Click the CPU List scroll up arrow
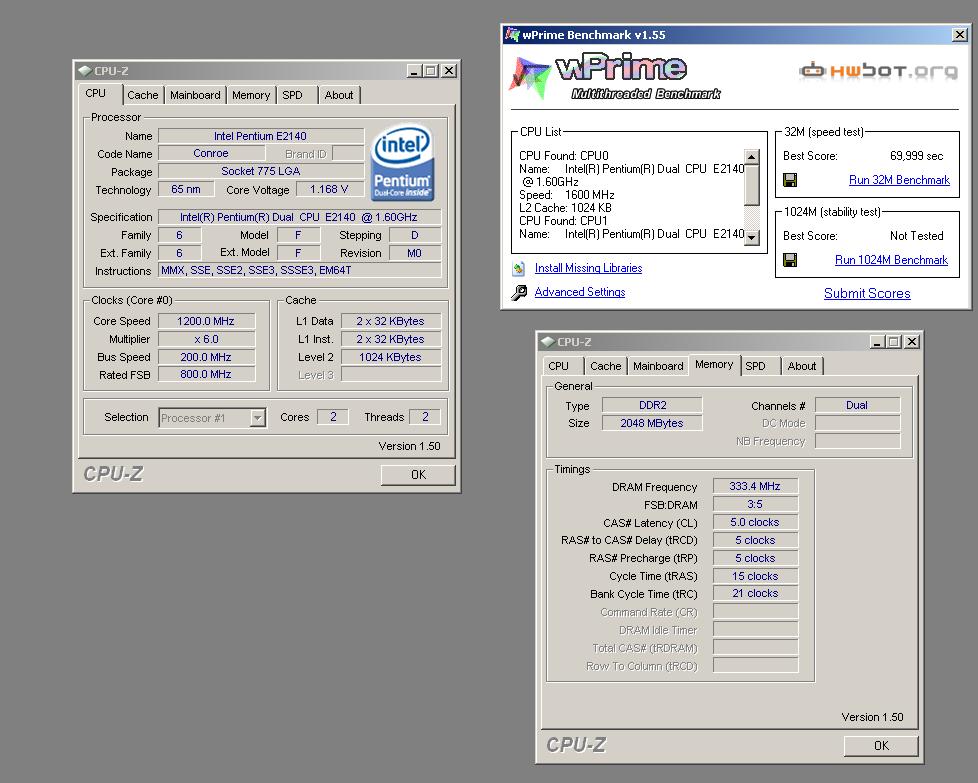The height and width of the screenshot is (783, 978). [752, 157]
